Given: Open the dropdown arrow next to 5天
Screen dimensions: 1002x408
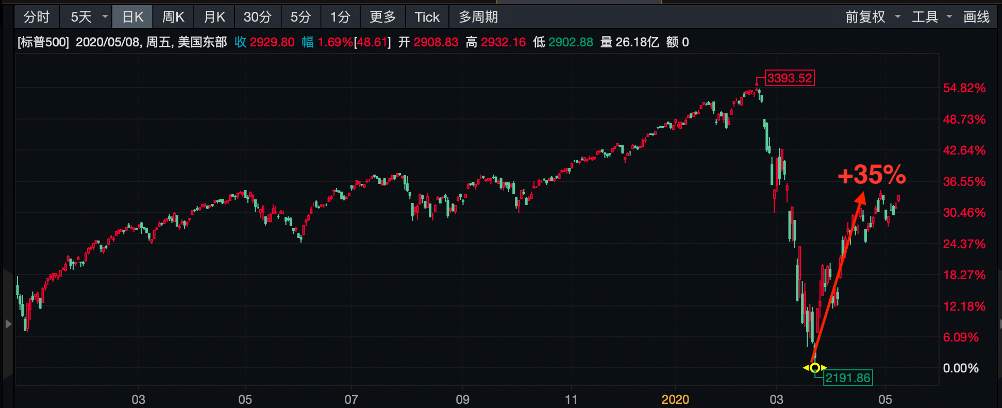Looking at the screenshot, I should pos(105,17).
